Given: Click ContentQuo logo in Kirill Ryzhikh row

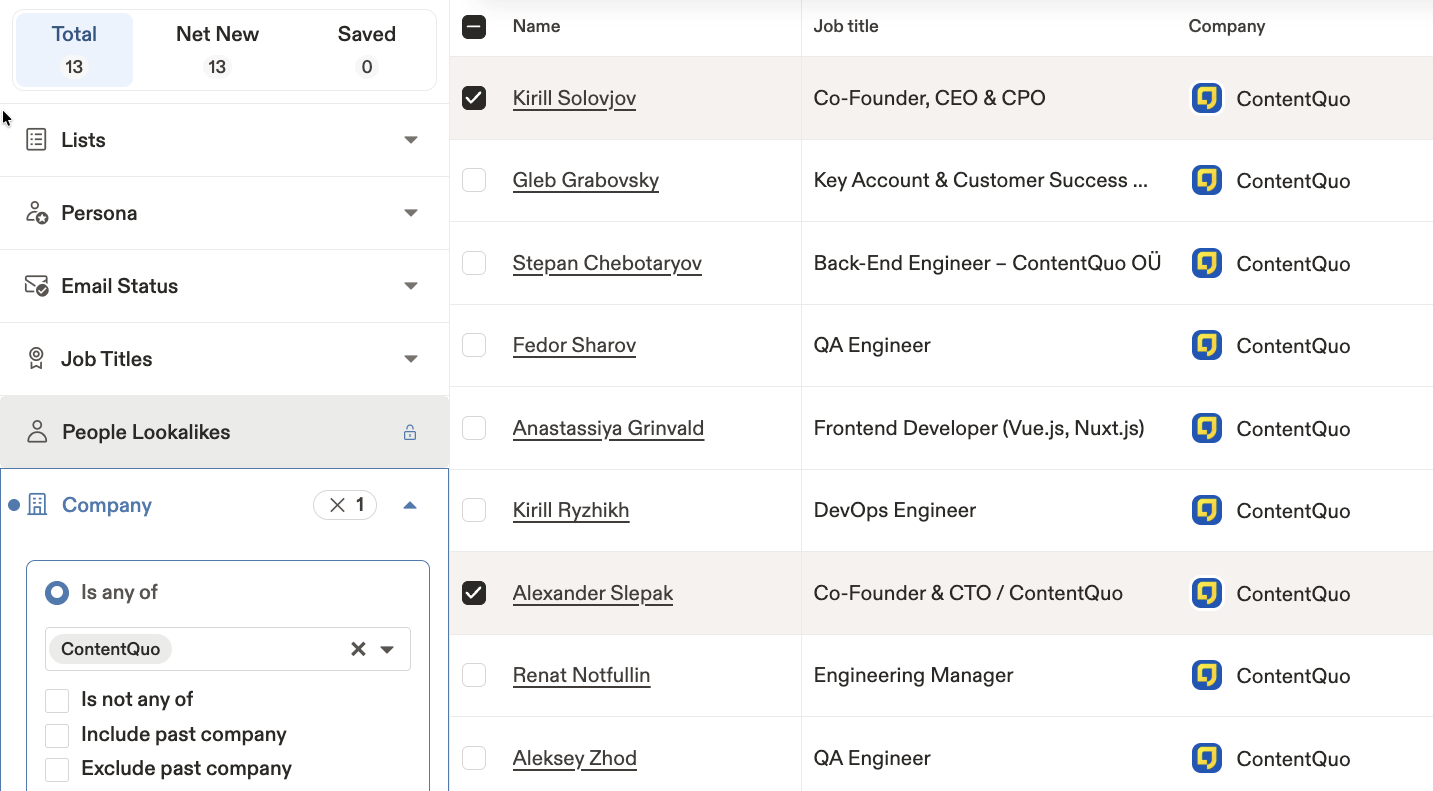Looking at the screenshot, I should click(1207, 510).
